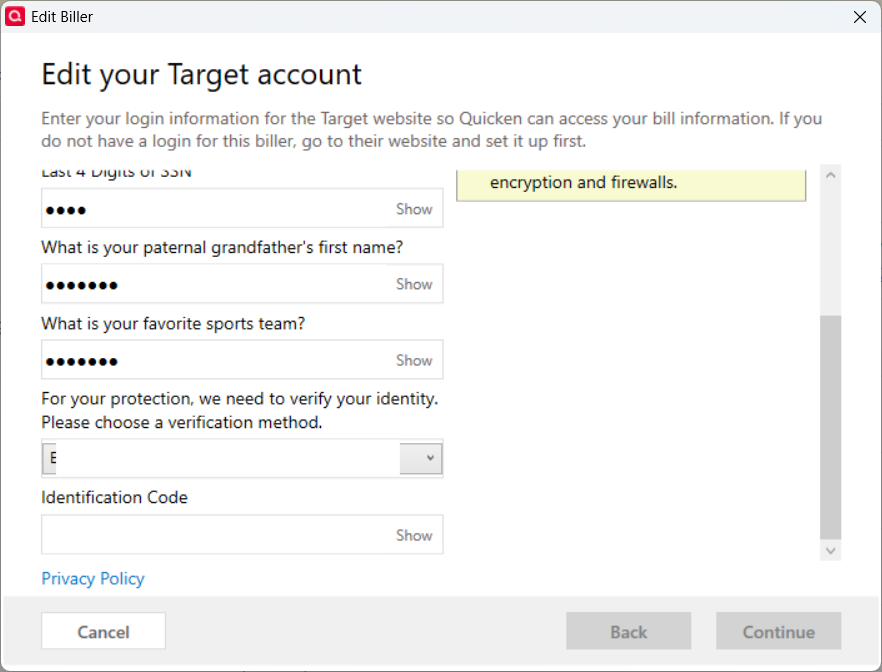Click the scrollbar down arrow
The image size is (882, 672).
(x=831, y=551)
